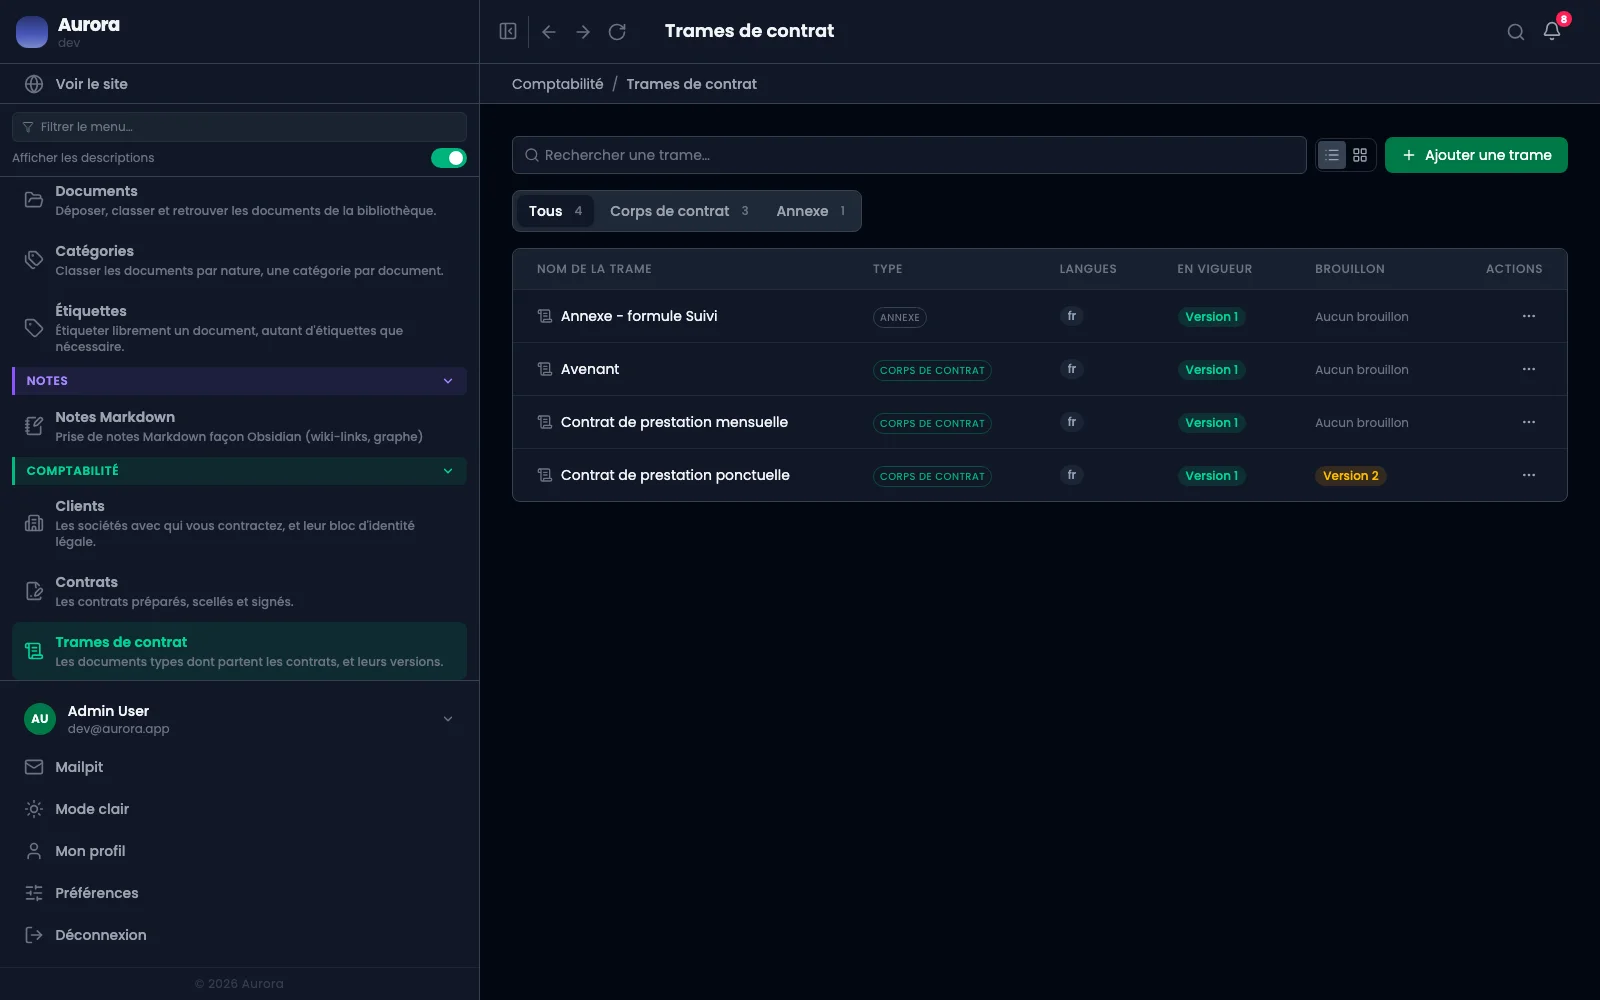Click Version 1 badge in Avenant row
This screenshot has height=1000, width=1600.
coord(1211,370)
